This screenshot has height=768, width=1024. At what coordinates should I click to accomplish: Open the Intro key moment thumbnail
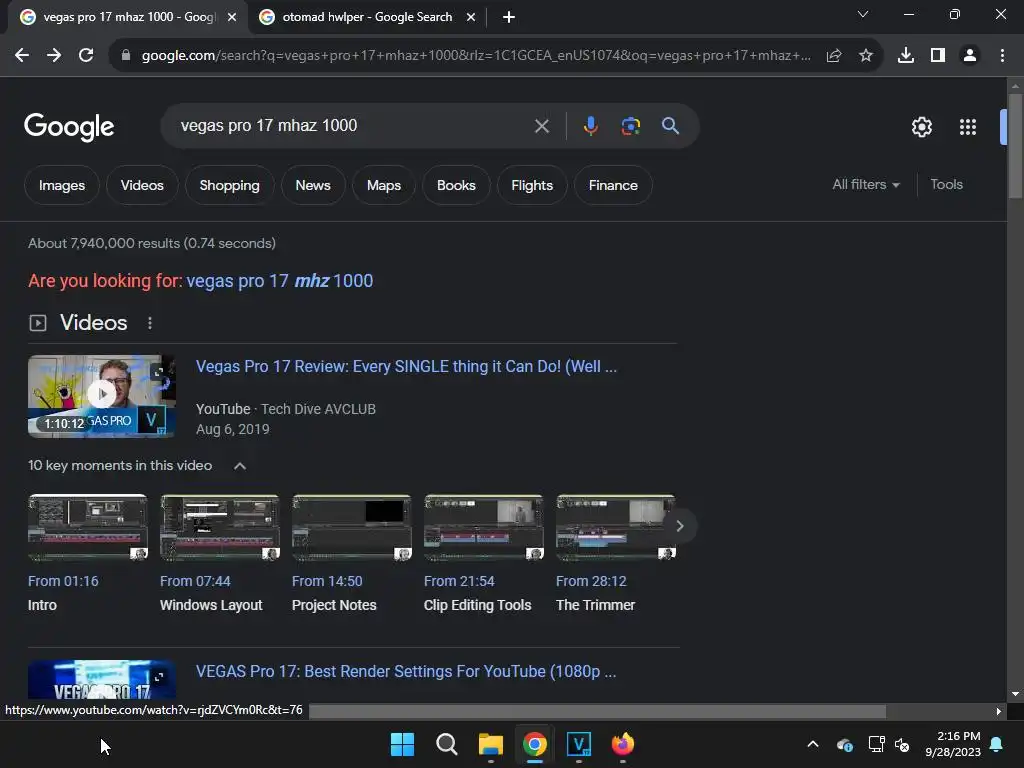[88, 528]
